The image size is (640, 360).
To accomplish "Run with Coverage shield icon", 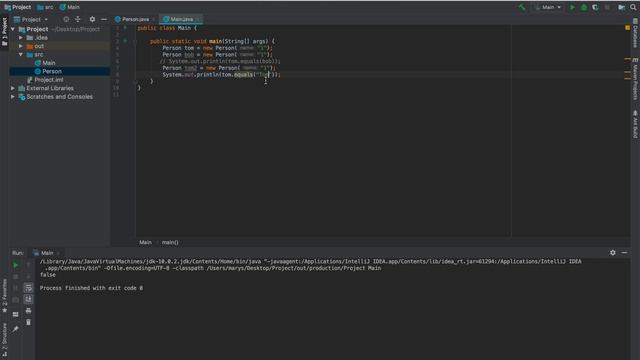I will click(595, 7).
